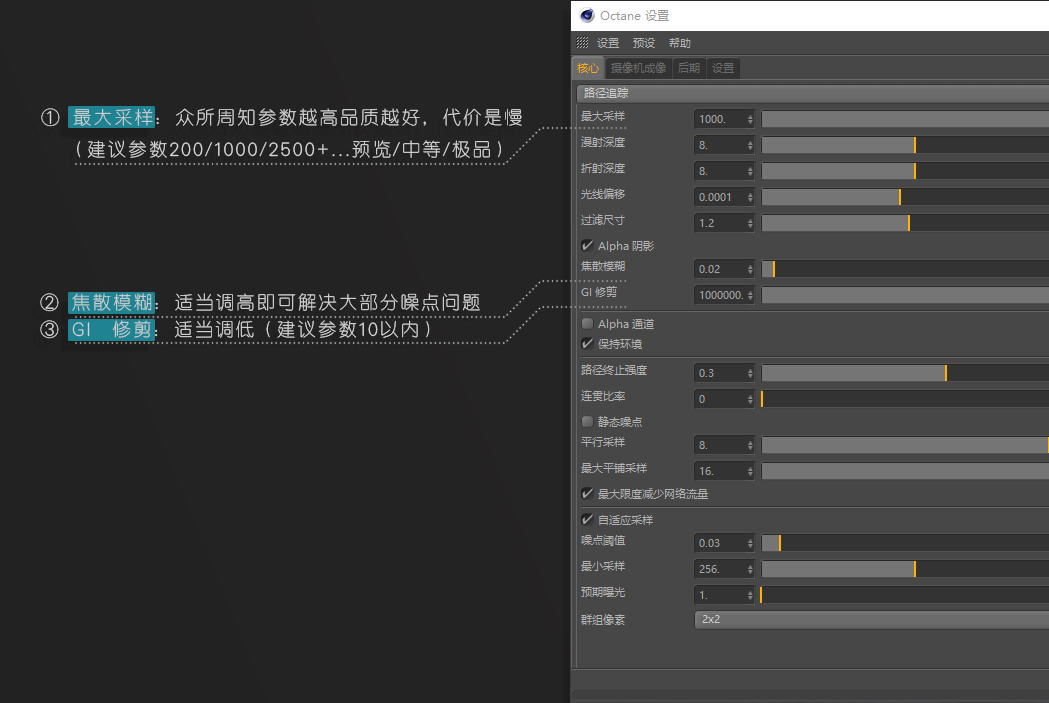Click the 路径终止强度 slider bar
1049x703 pixels.
pos(905,373)
